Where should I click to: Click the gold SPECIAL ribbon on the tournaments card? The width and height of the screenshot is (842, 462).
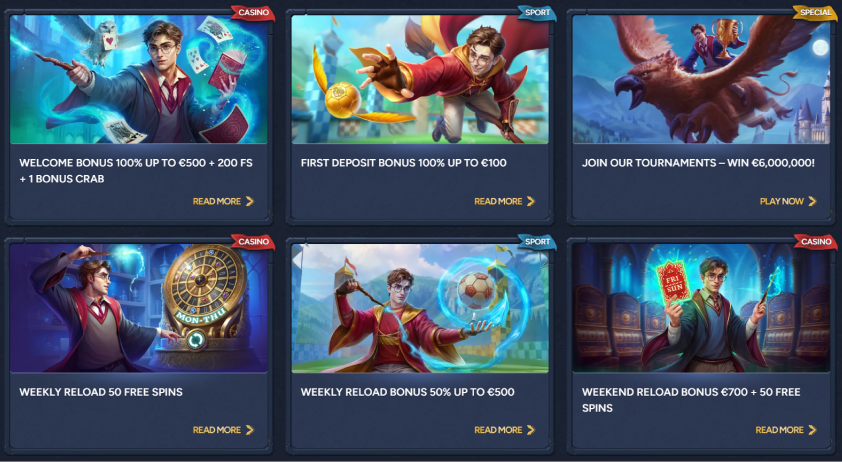click(815, 13)
